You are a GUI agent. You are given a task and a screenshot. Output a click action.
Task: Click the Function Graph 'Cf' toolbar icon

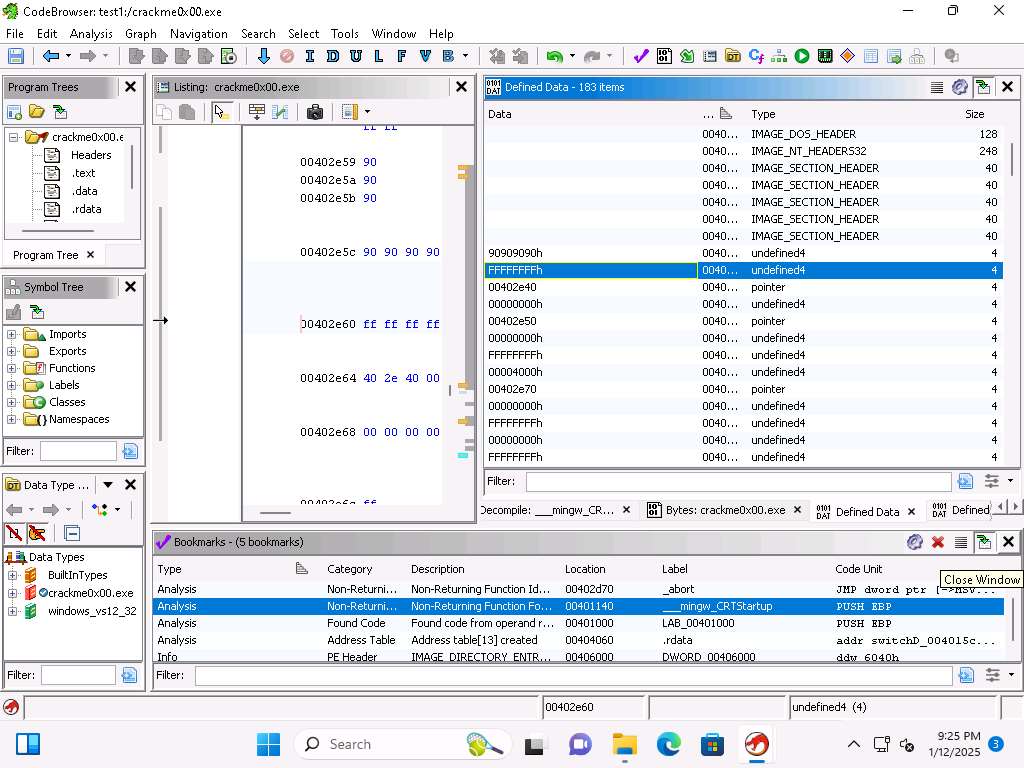point(756,56)
